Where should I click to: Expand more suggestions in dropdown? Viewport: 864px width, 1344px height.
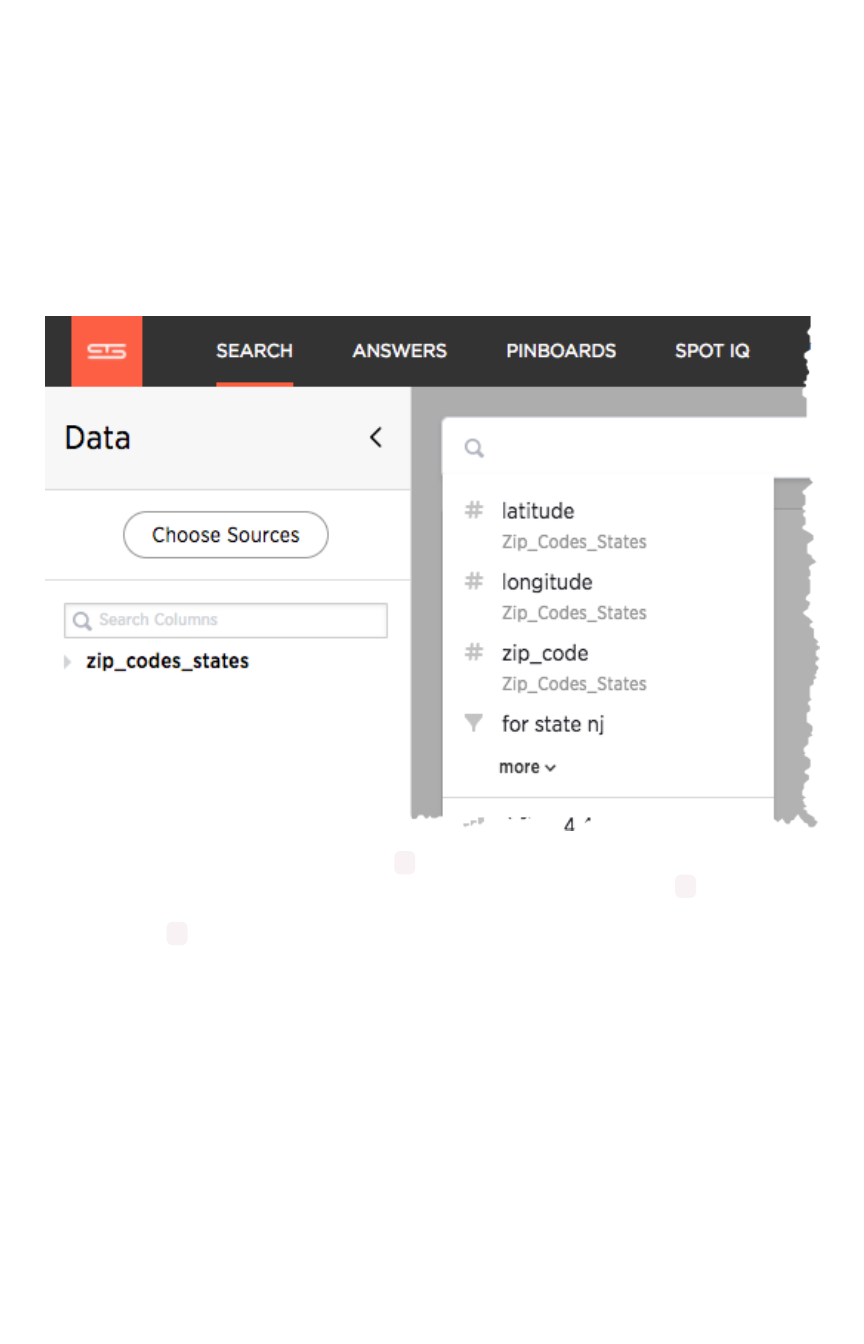pyautogui.click(x=527, y=767)
